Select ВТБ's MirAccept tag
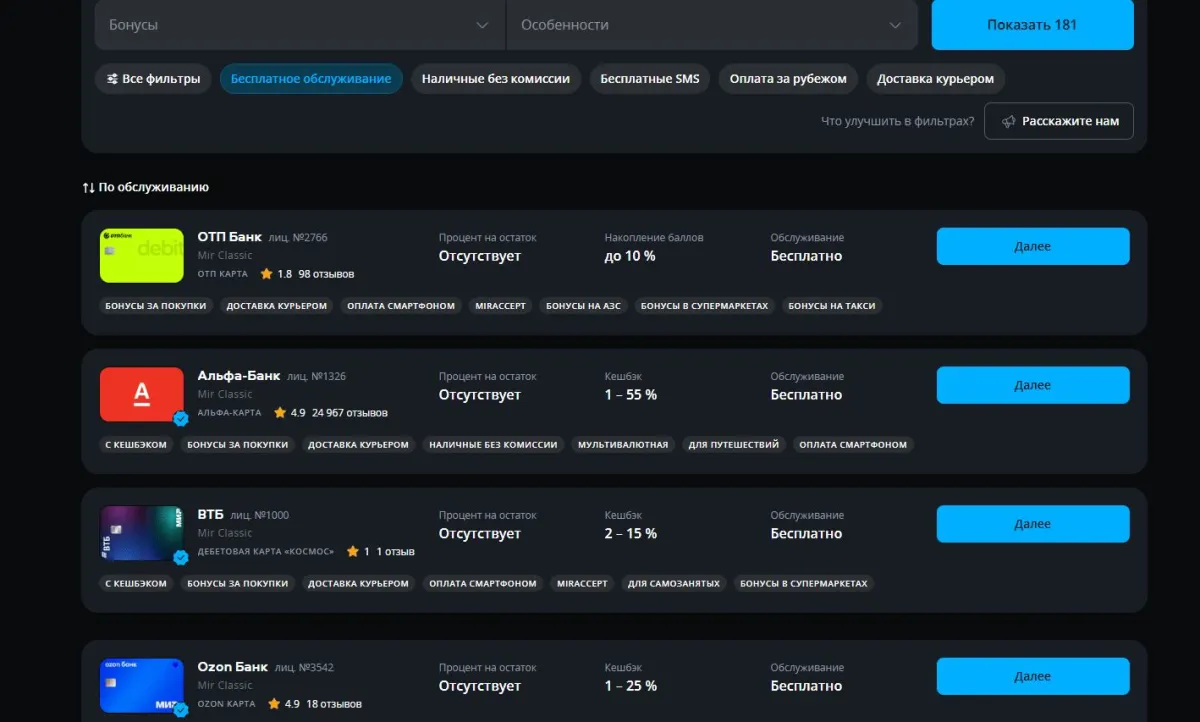The image size is (1200, 722). pyautogui.click(x=583, y=584)
